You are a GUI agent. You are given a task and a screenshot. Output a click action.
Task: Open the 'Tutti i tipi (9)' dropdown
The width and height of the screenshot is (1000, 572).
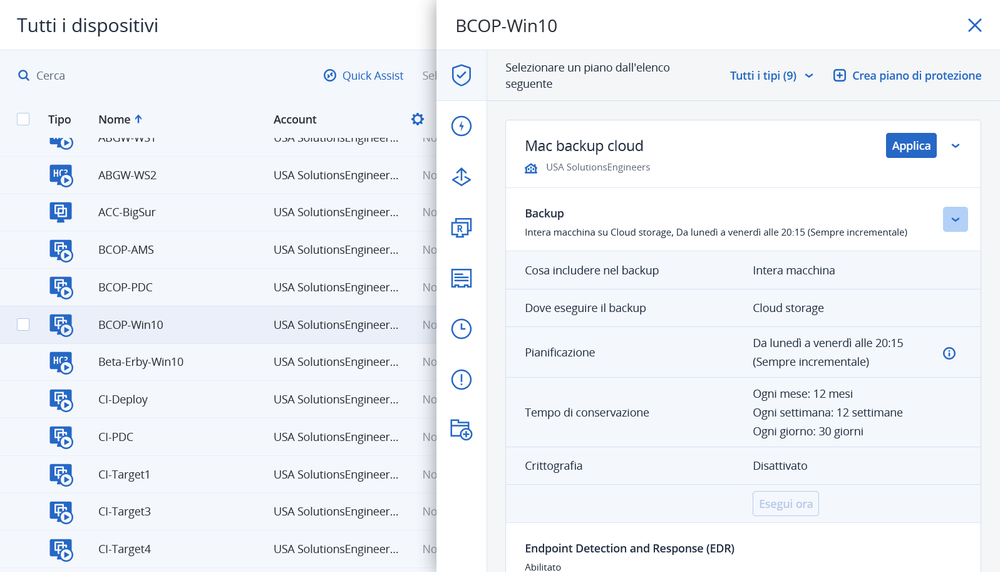[771, 76]
